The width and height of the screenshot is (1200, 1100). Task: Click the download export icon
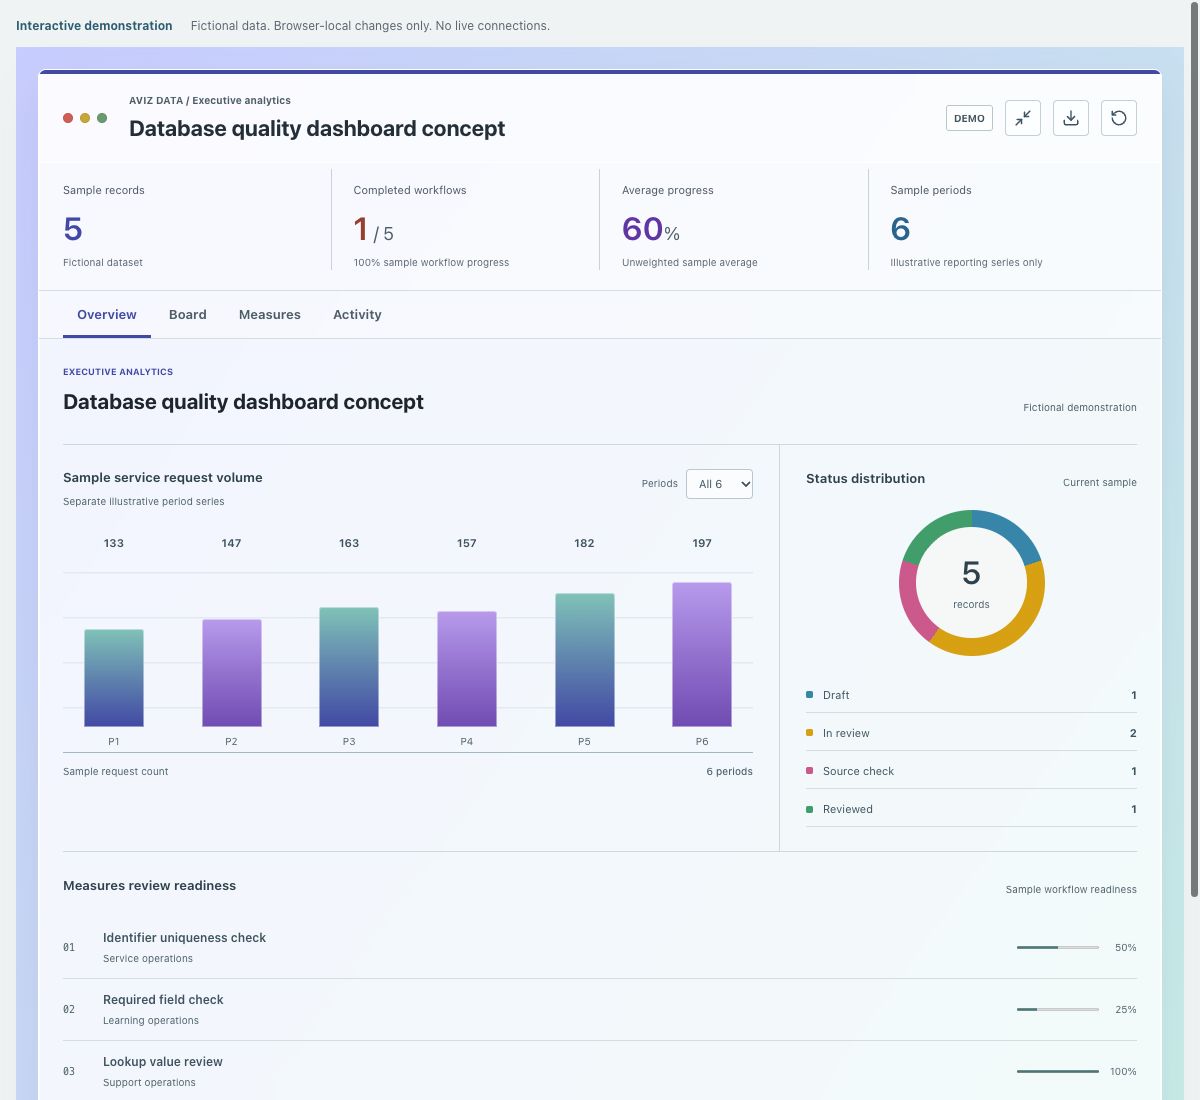pos(1071,118)
